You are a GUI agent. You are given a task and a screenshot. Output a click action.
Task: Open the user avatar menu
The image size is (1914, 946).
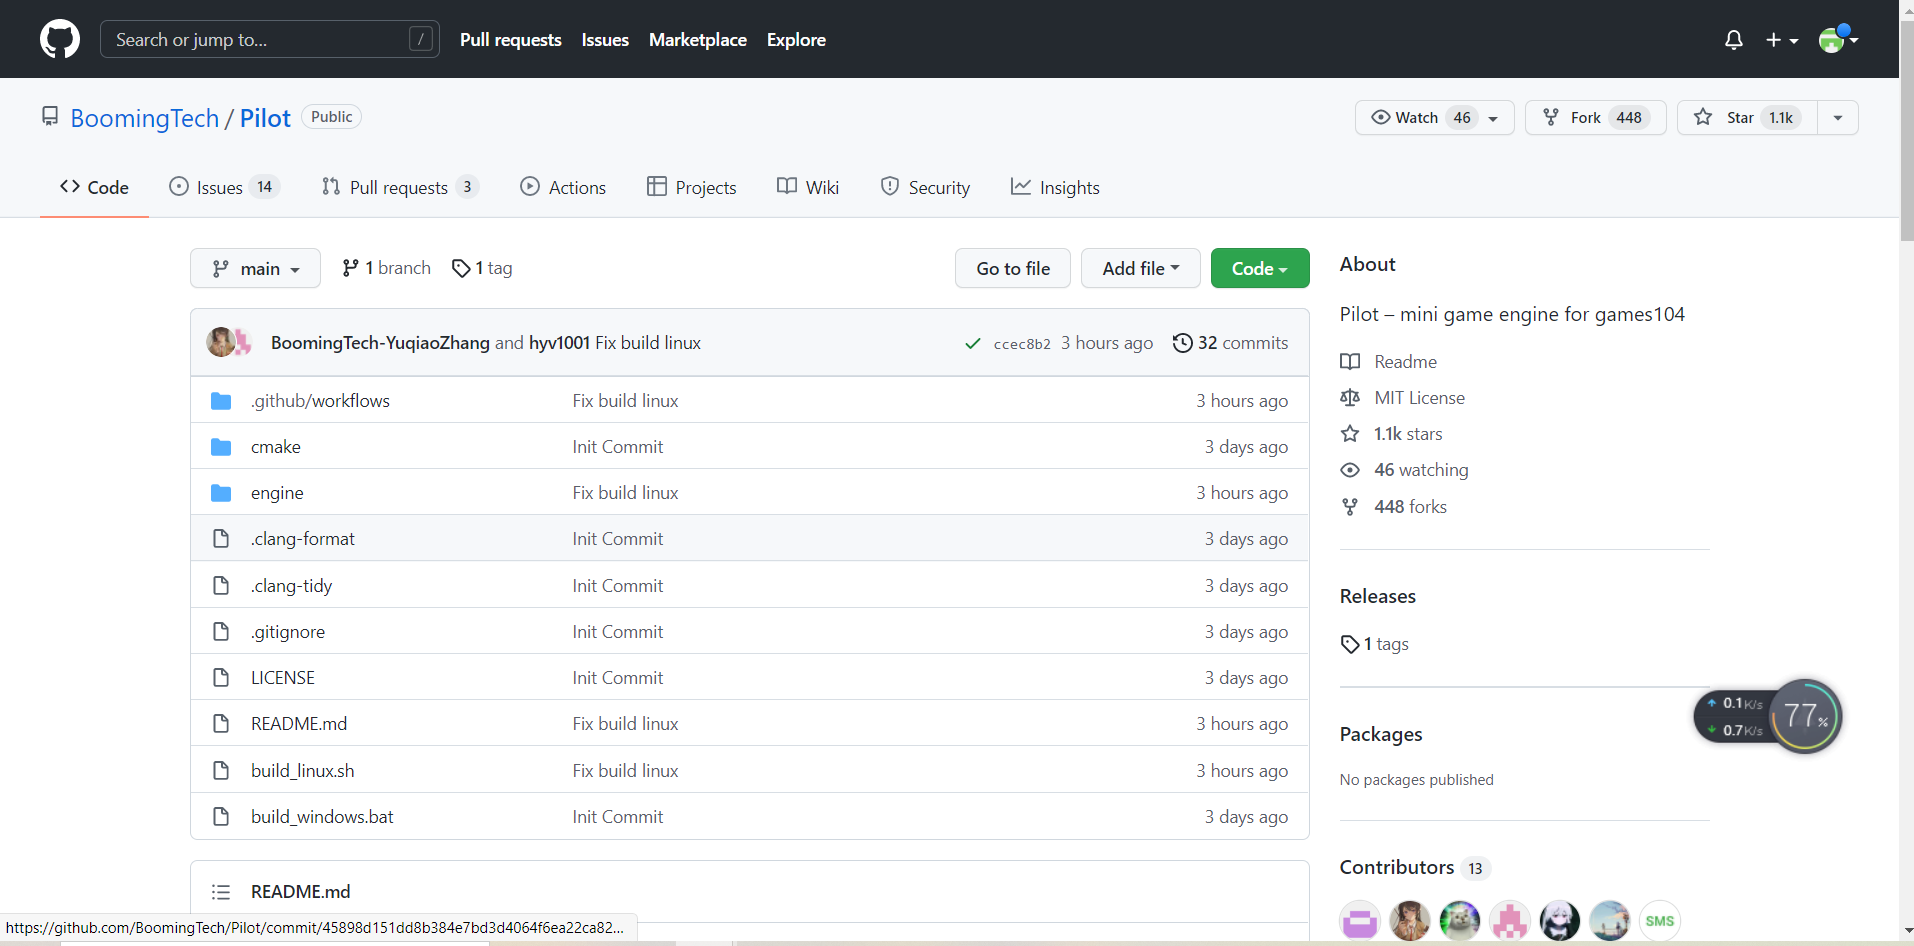1838,39
